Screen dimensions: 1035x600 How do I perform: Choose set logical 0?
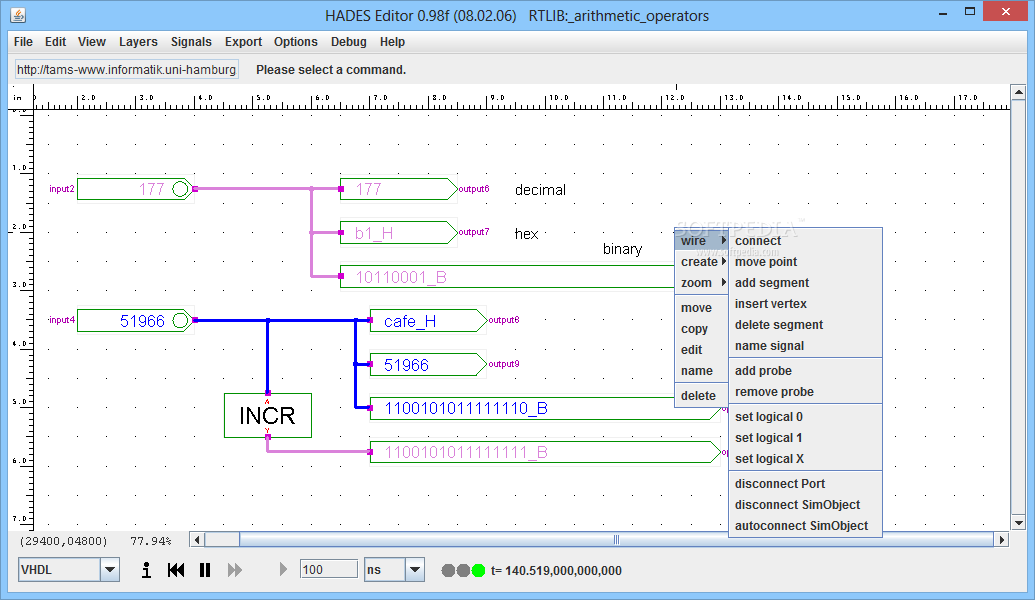pyautogui.click(x=805, y=417)
